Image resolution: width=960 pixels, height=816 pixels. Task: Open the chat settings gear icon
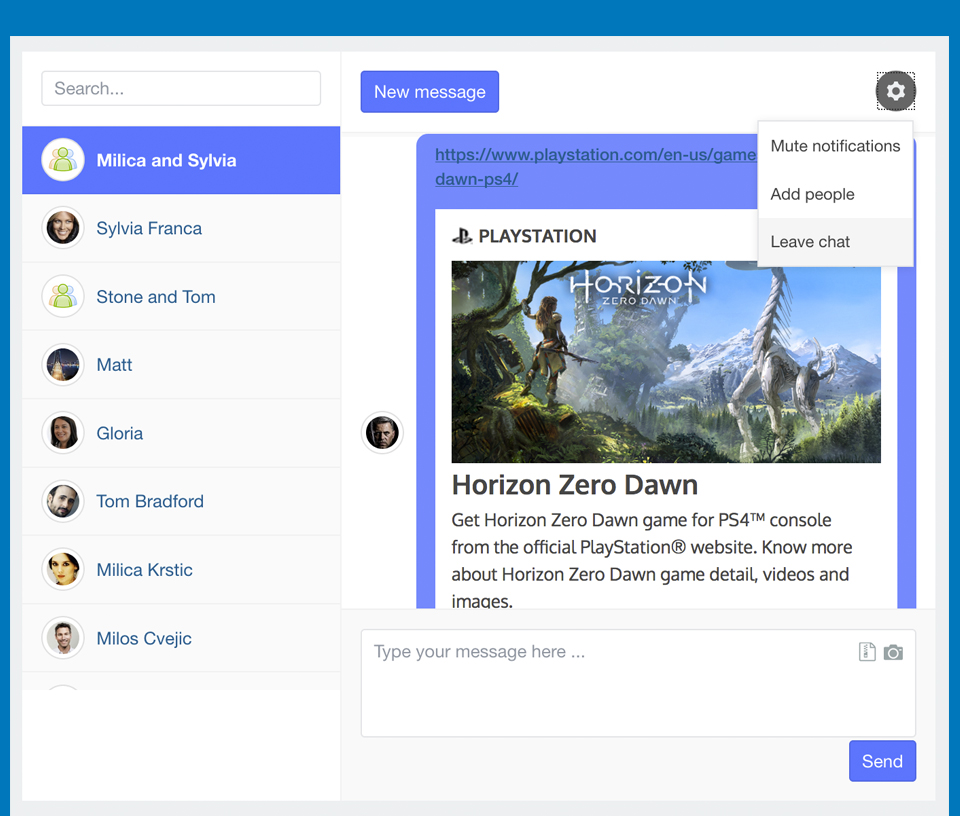pos(895,91)
